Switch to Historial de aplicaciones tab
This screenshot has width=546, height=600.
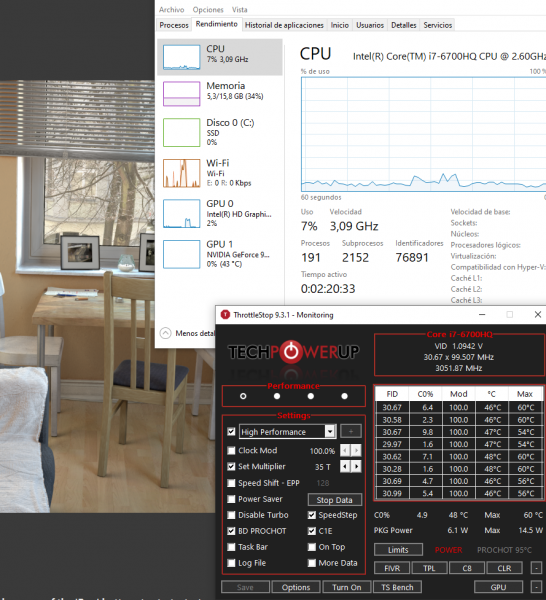pyautogui.click(x=284, y=25)
